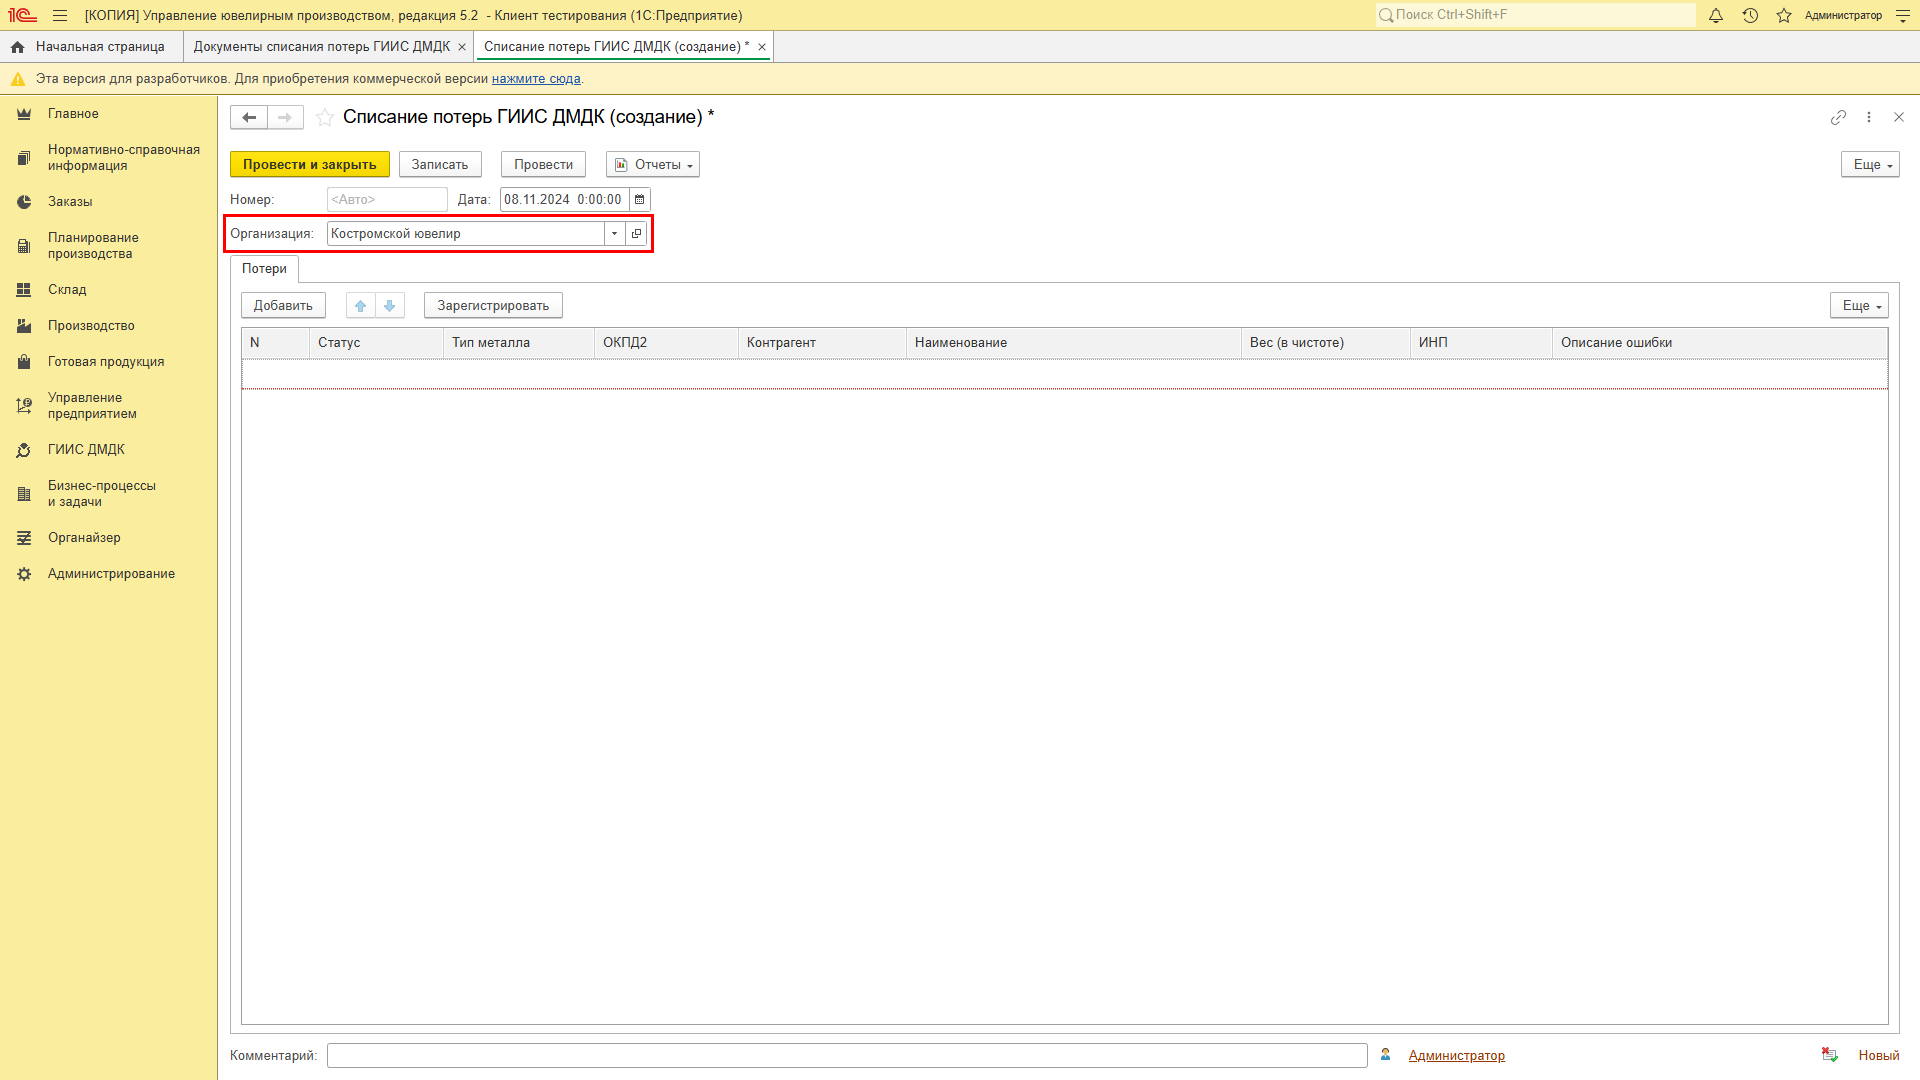Open history clock icon
1920x1080 pixels.
1750,15
